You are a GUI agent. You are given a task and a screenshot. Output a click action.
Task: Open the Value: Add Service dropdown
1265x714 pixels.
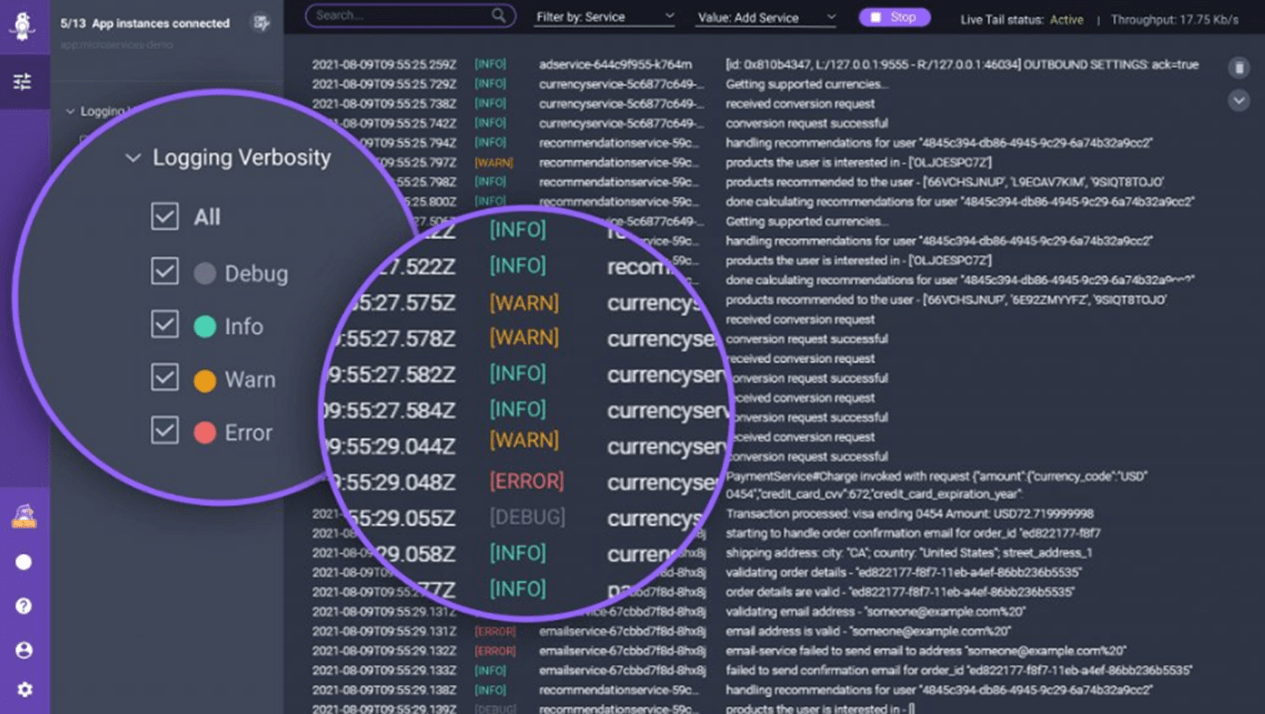[x=766, y=17]
